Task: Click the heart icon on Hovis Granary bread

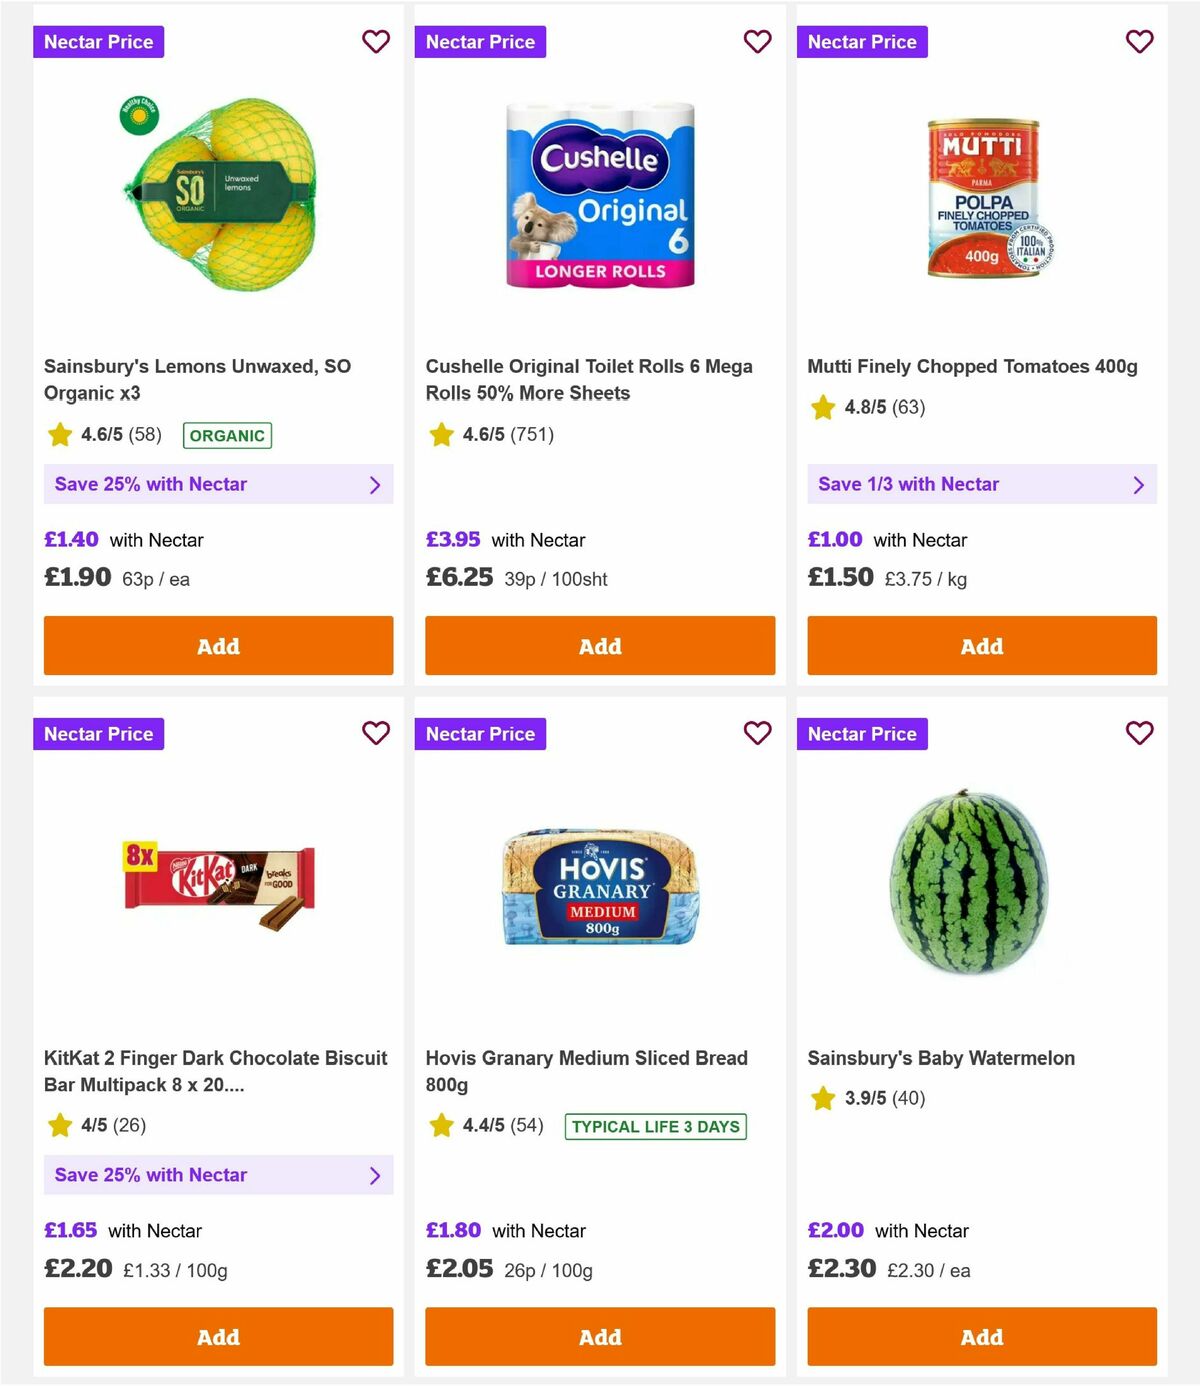Action: [757, 733]
